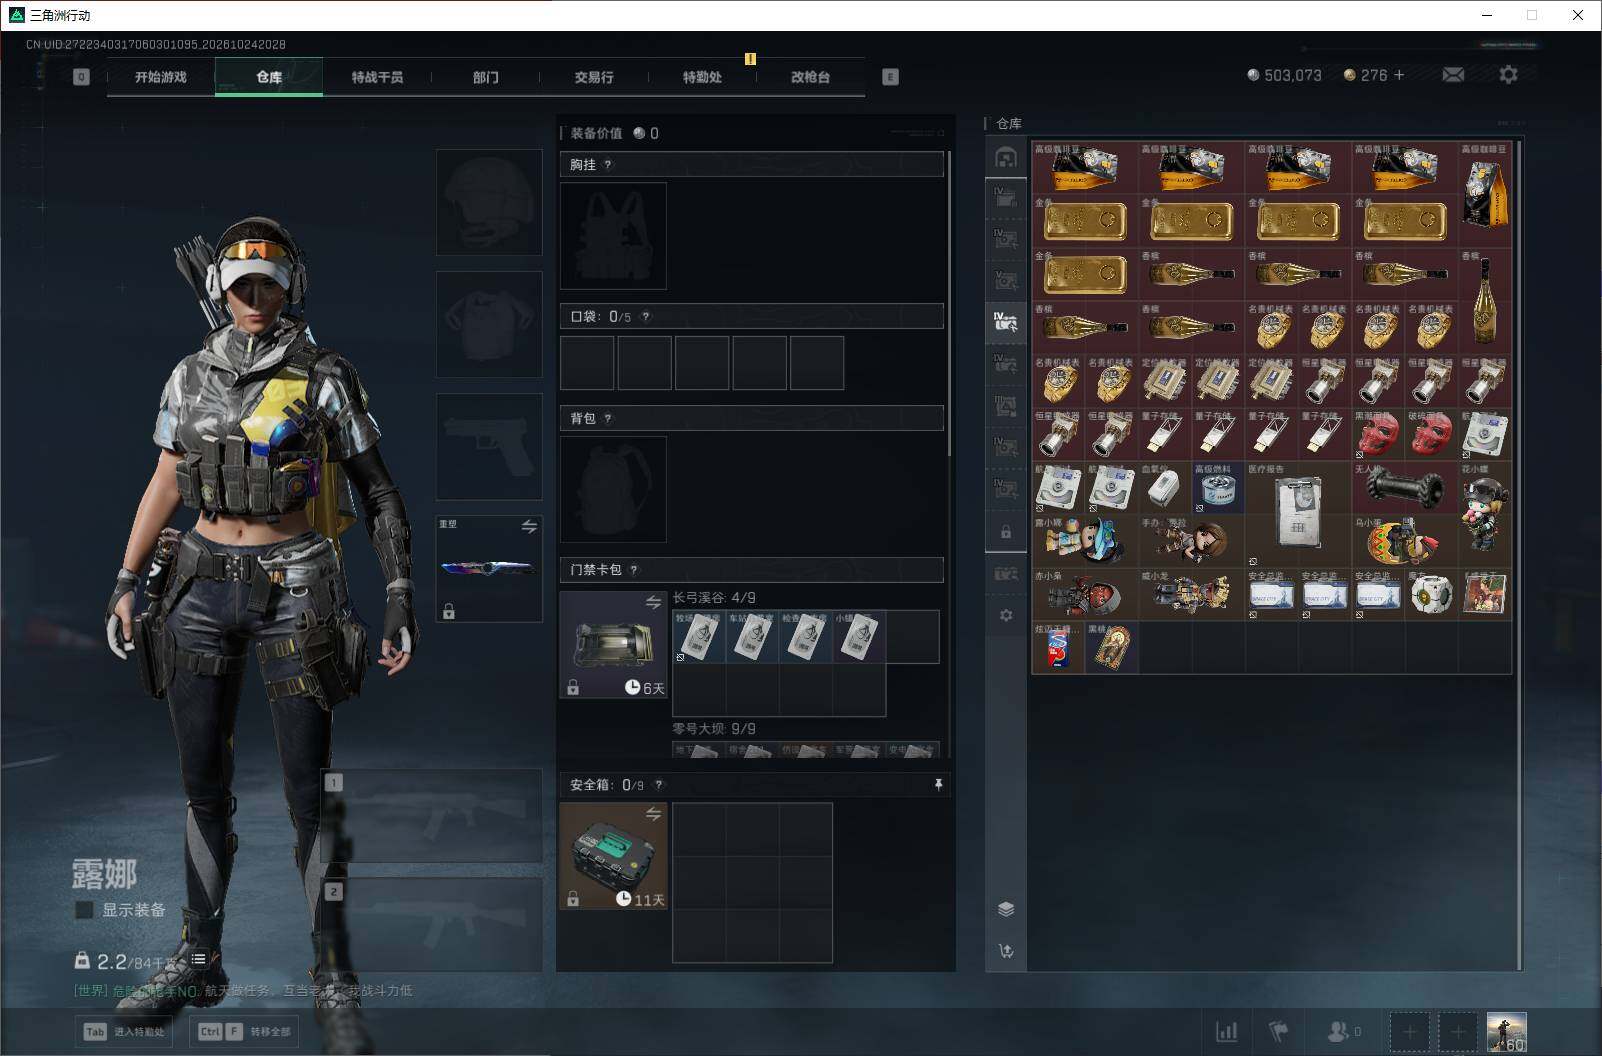Click the 进入特勤处 button

123,1032
